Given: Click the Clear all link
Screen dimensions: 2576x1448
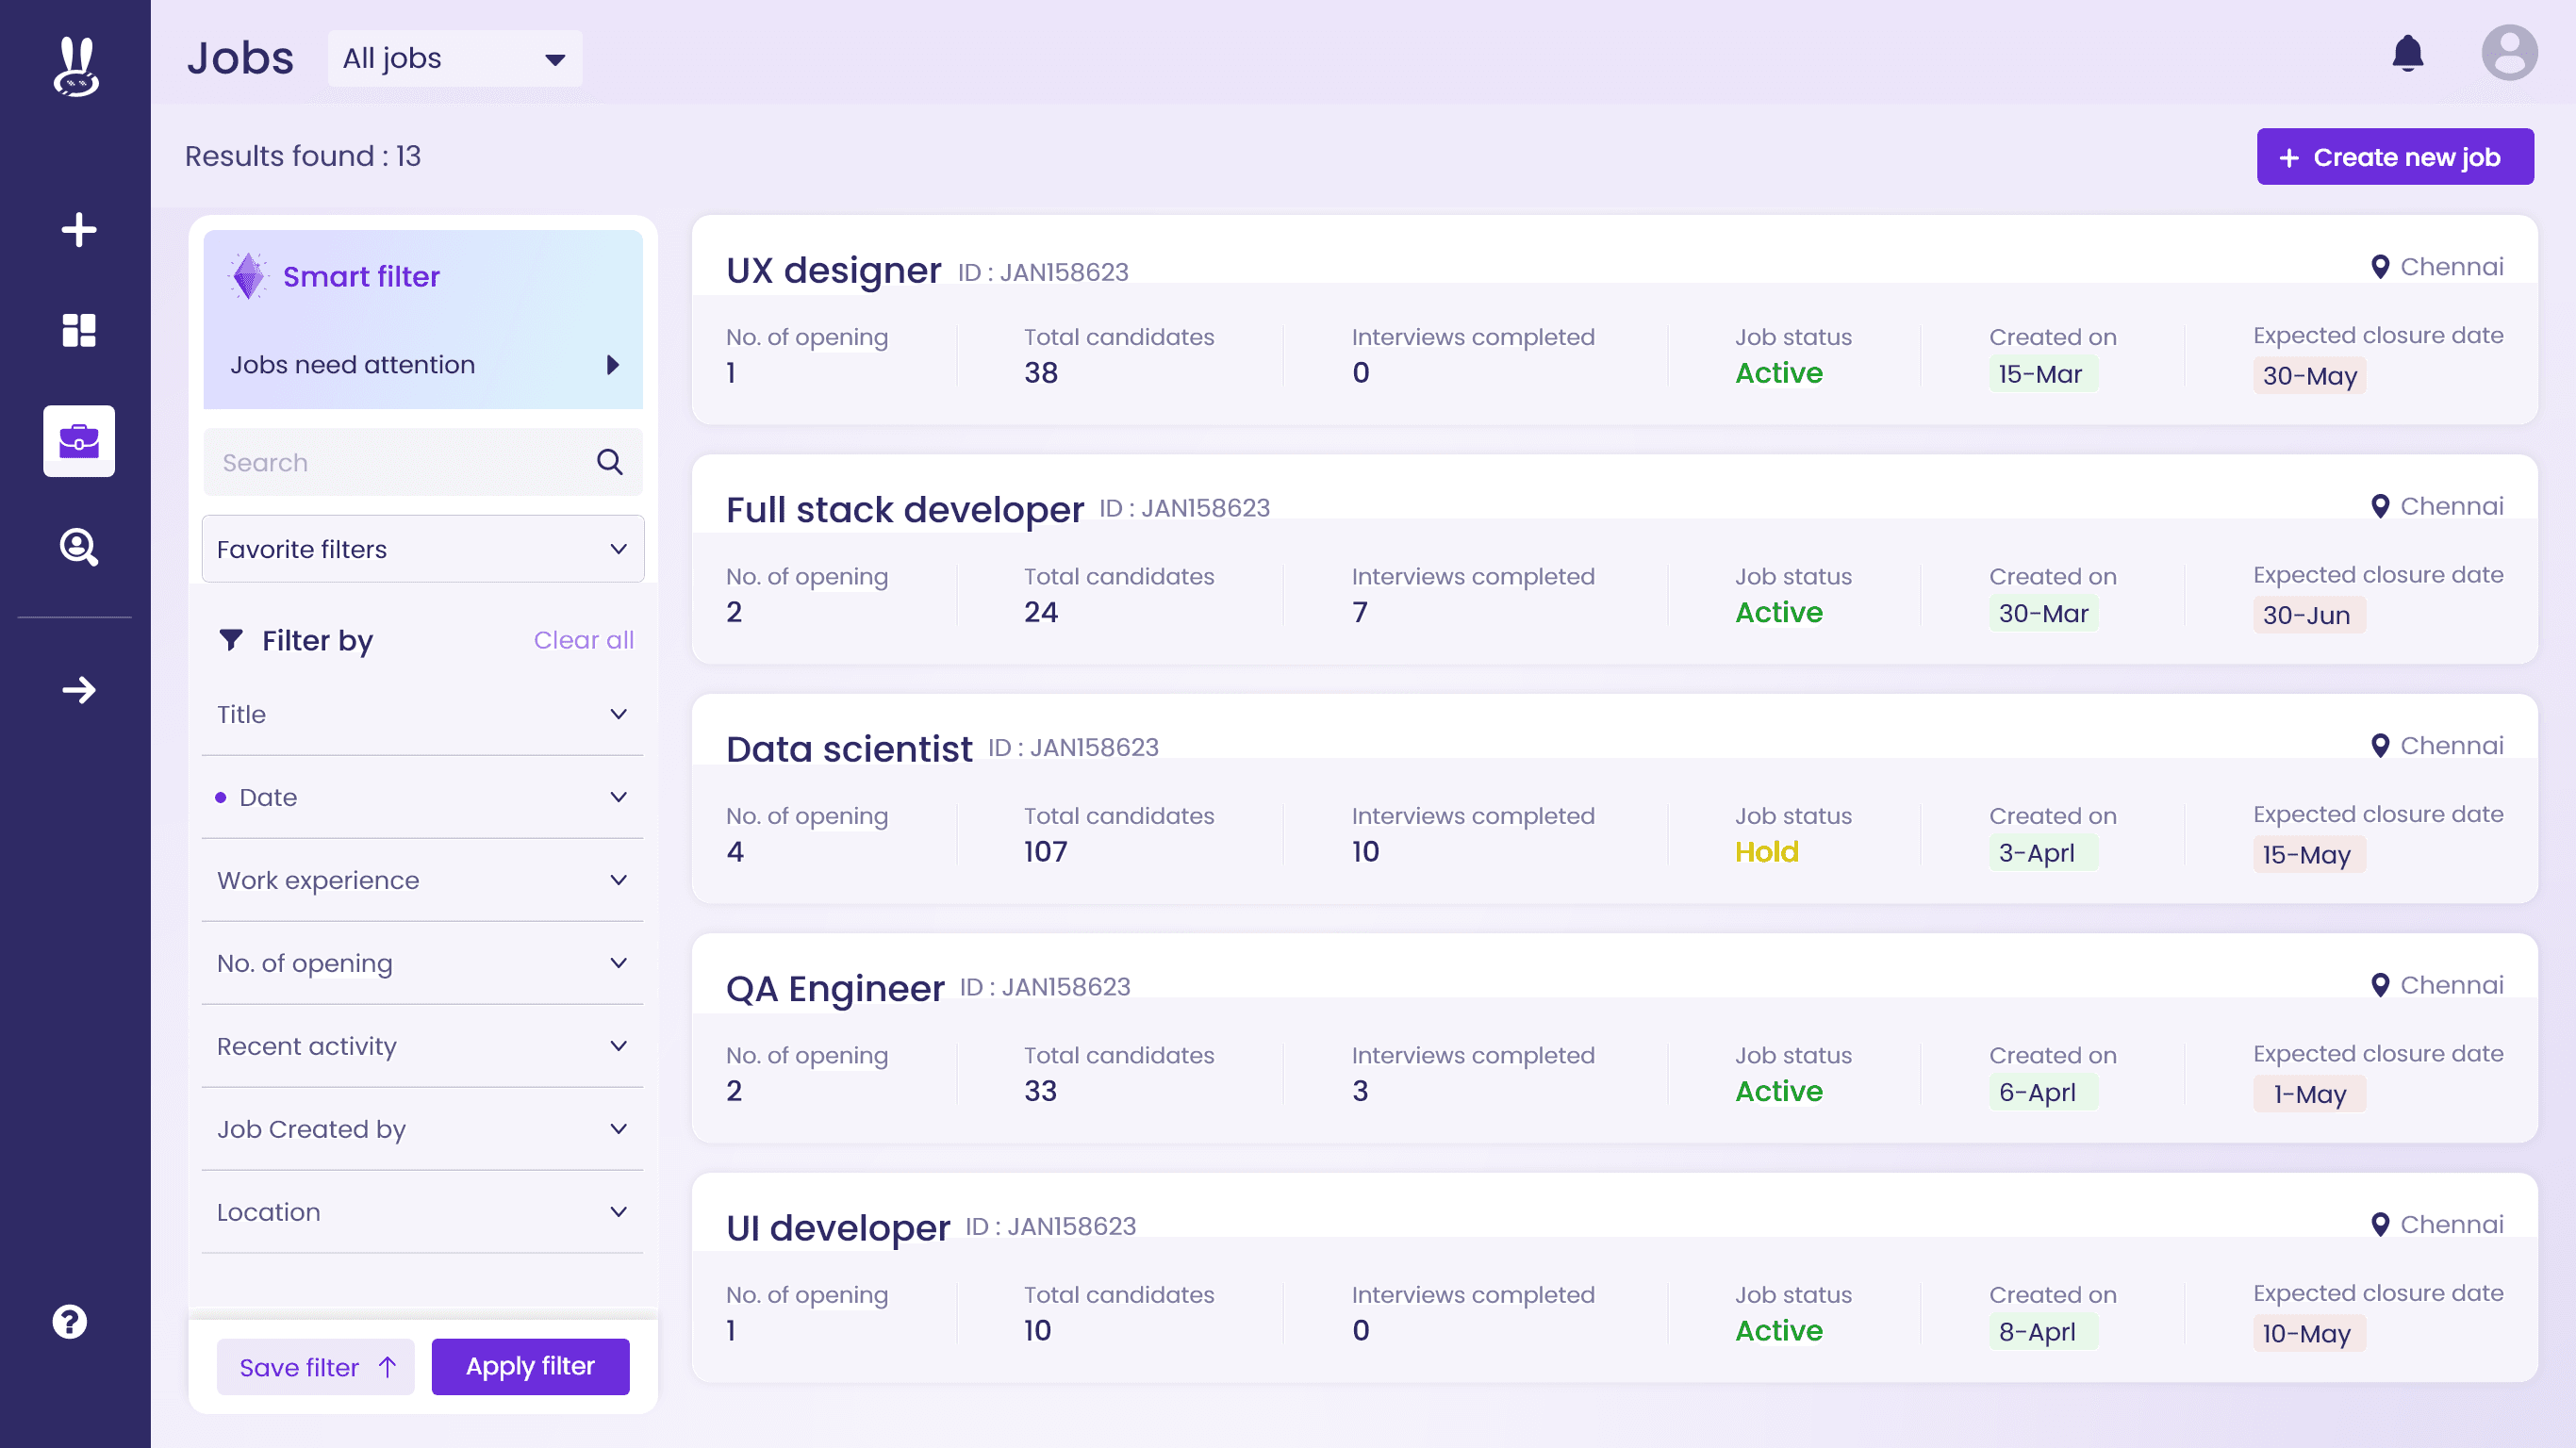Looking at the screenshot, I should coord(583,640).
